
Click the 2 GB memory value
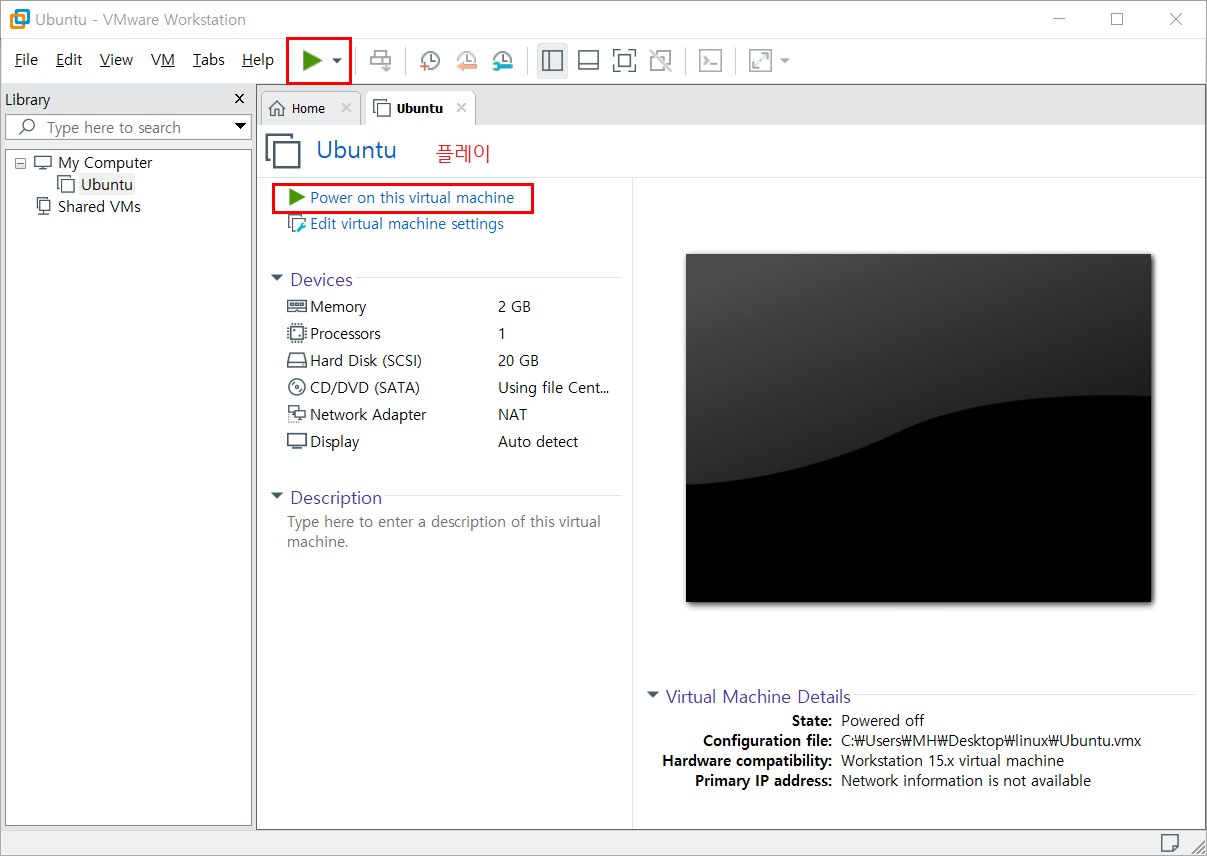point(514,307)
